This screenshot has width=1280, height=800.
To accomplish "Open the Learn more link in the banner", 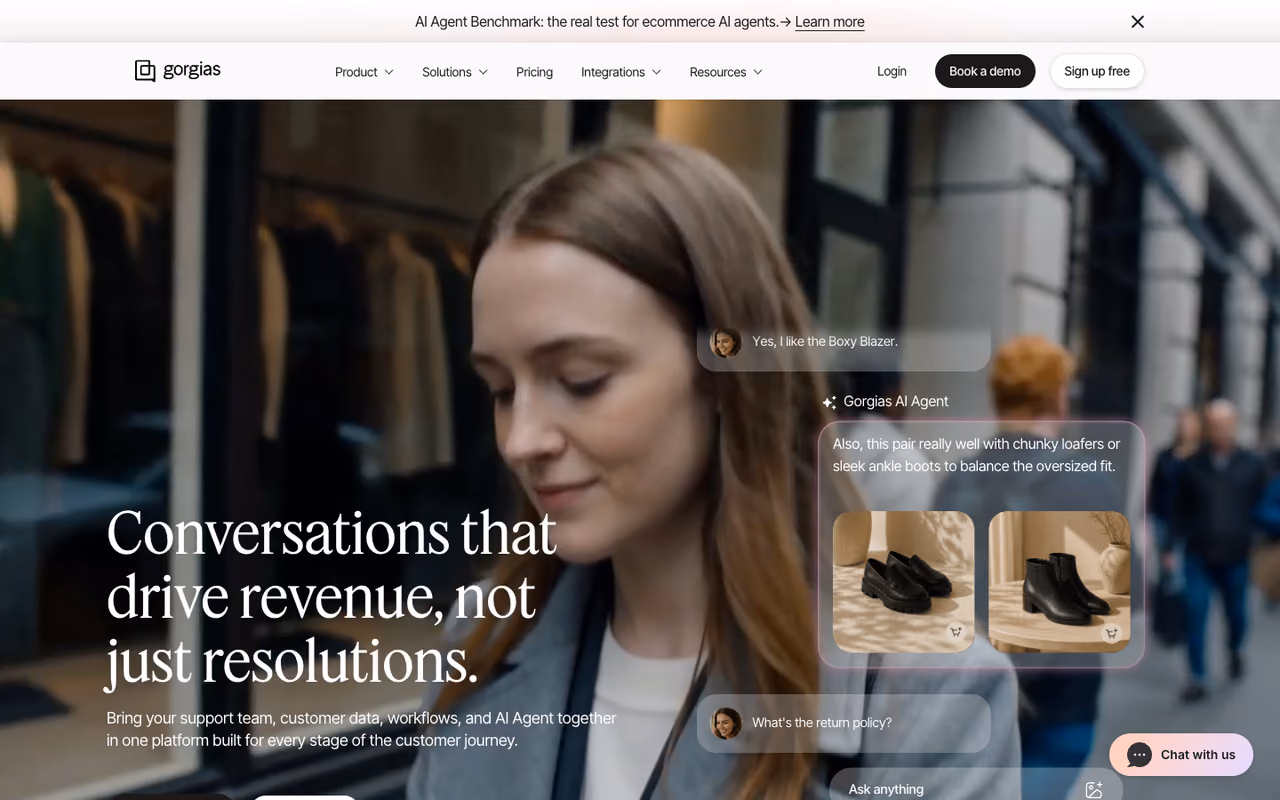I will (x=830, y=22).
